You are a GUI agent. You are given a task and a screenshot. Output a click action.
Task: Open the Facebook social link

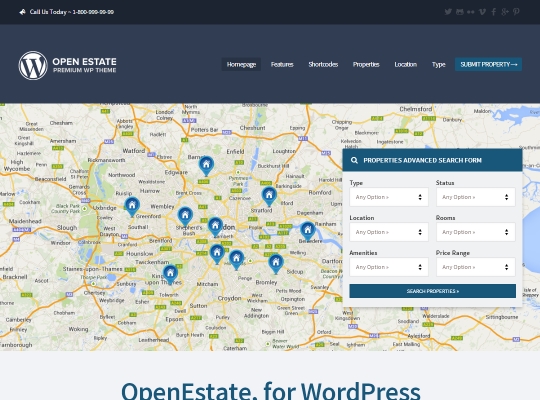(x=494, y=12)
